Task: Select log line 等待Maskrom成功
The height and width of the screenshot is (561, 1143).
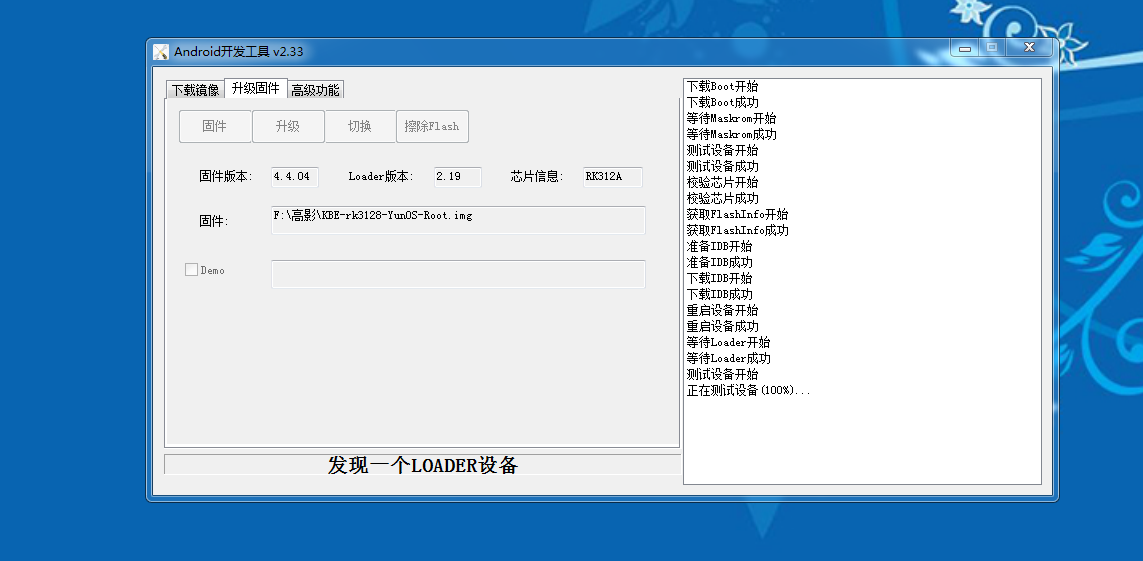Action: [x=731, y=135]
